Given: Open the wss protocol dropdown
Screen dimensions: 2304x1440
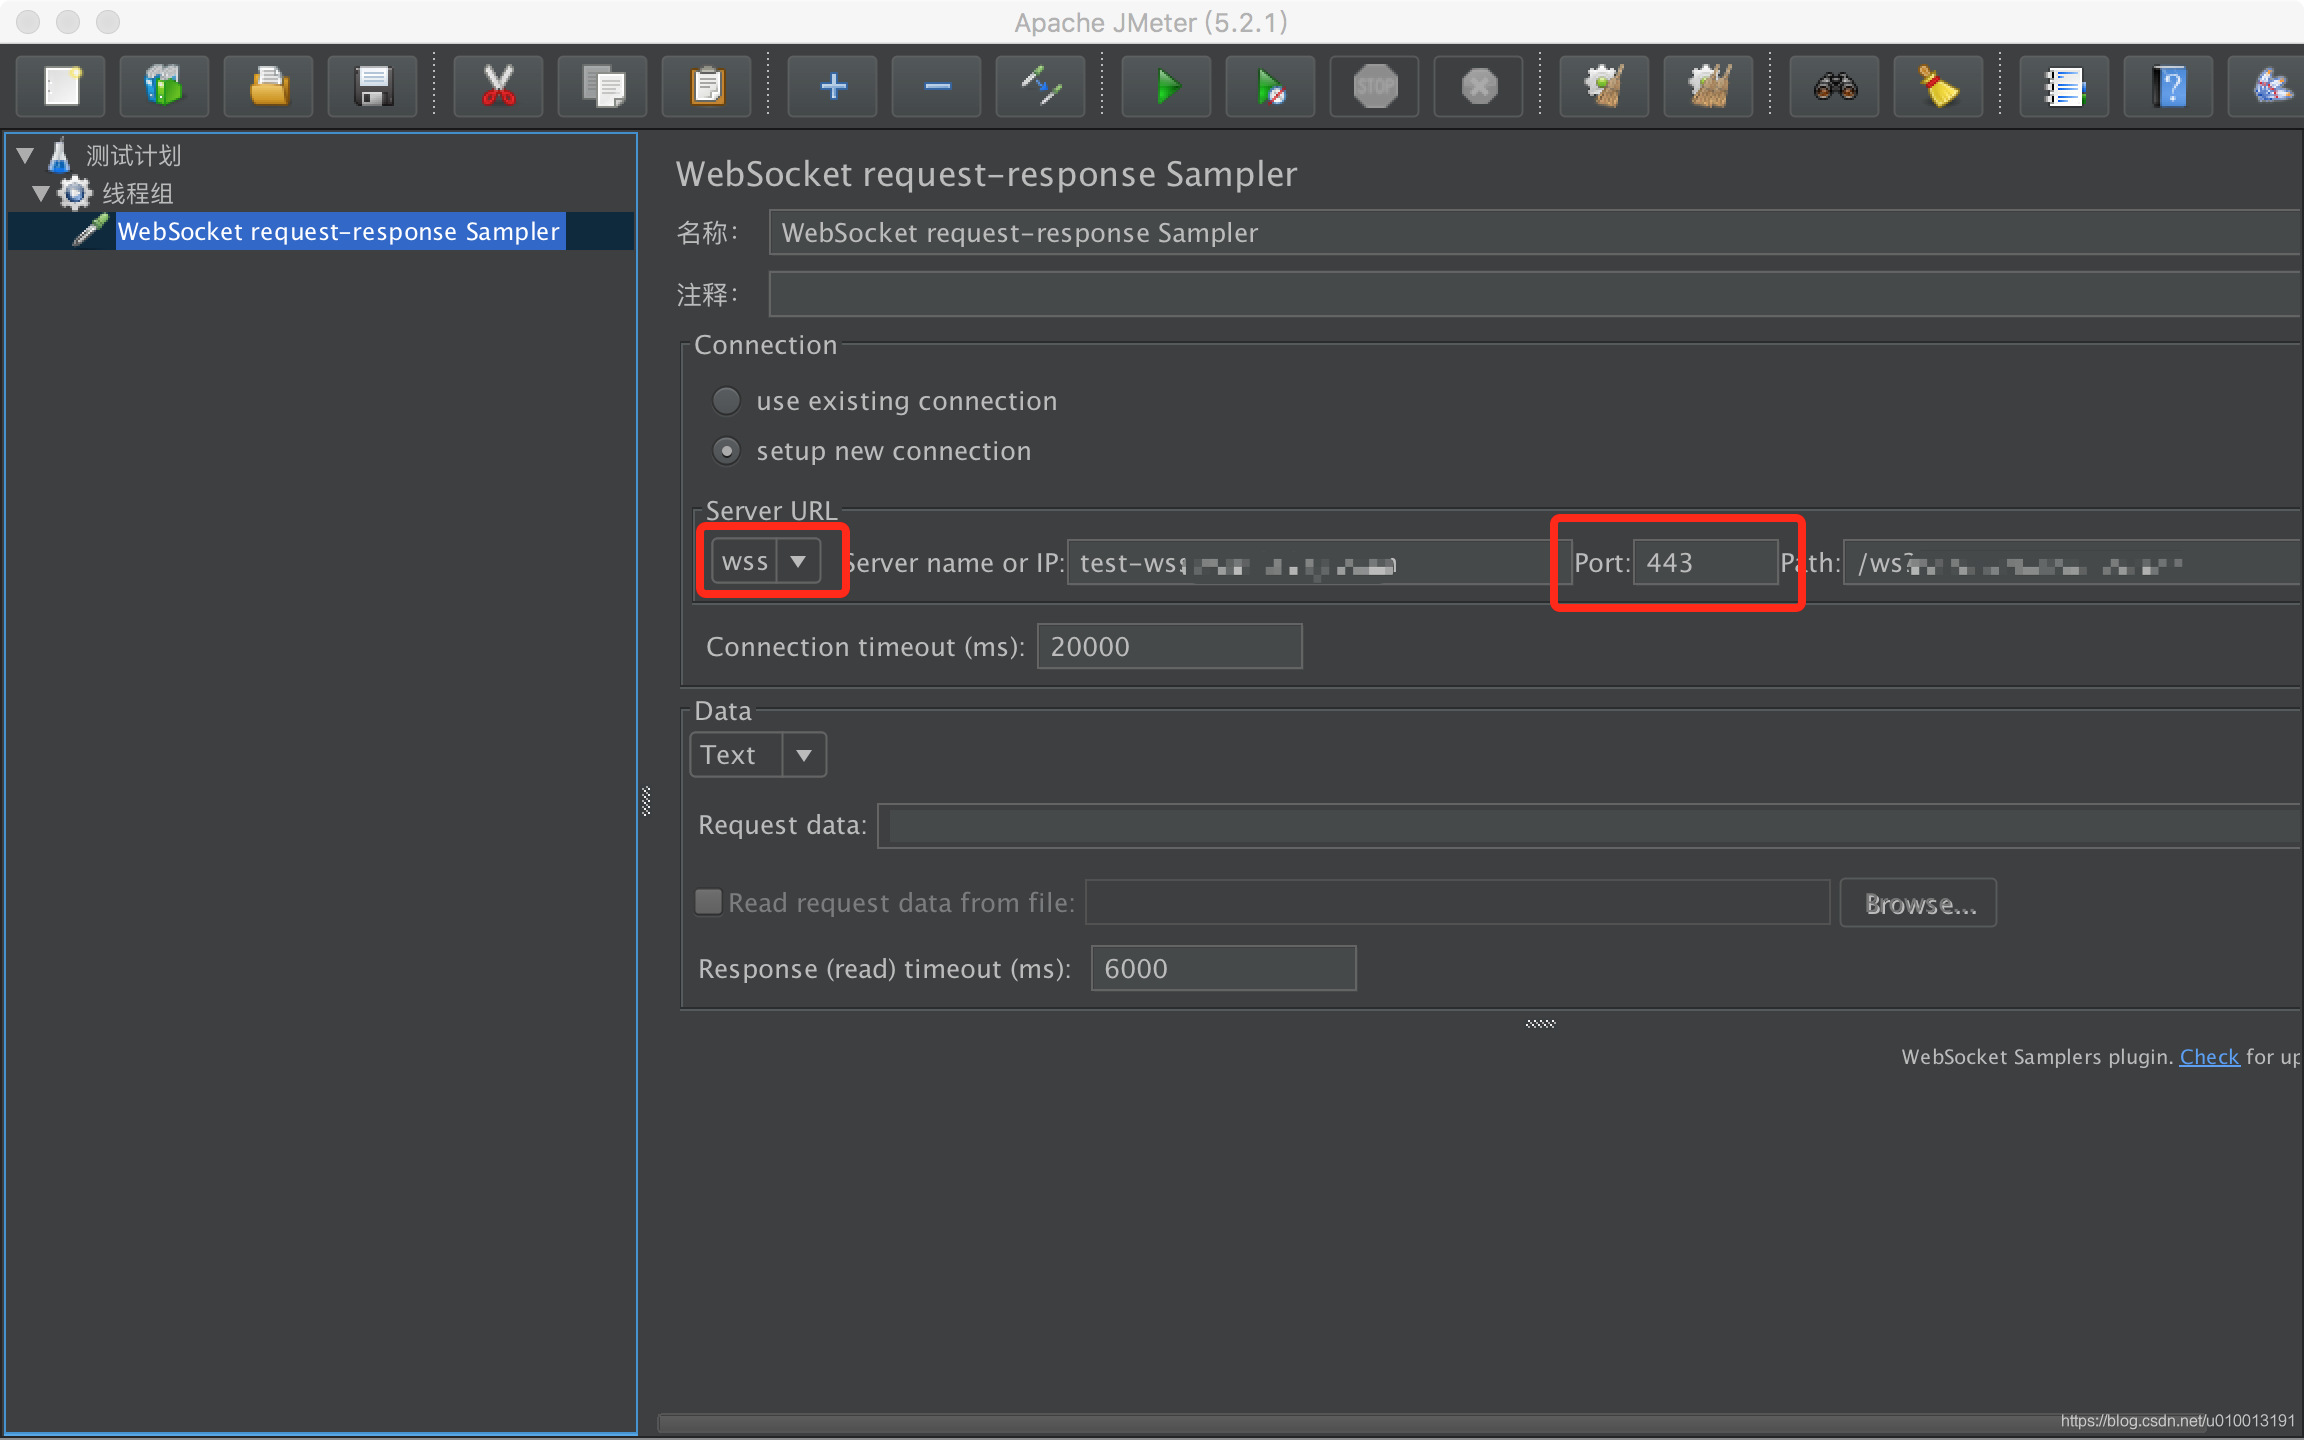Looking at the screenshot, I should click(x=766, y=561).
